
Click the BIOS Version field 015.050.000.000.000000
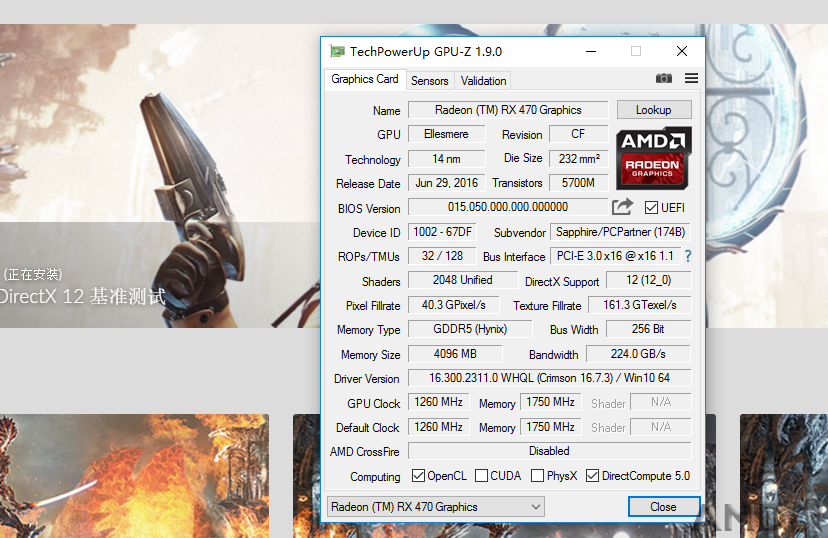point(508,207)
